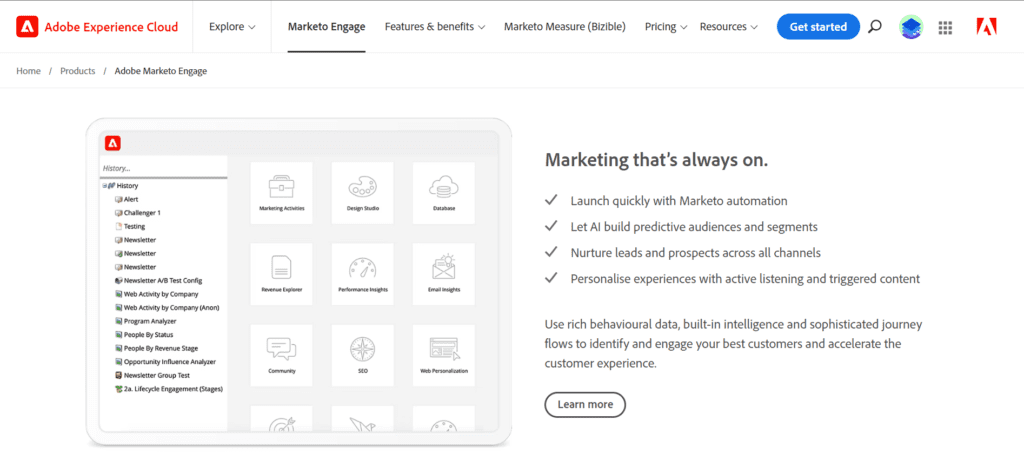Open the SEO compass tile
The height and width of the screenshot is (466, 1024).
click(362, 356)
